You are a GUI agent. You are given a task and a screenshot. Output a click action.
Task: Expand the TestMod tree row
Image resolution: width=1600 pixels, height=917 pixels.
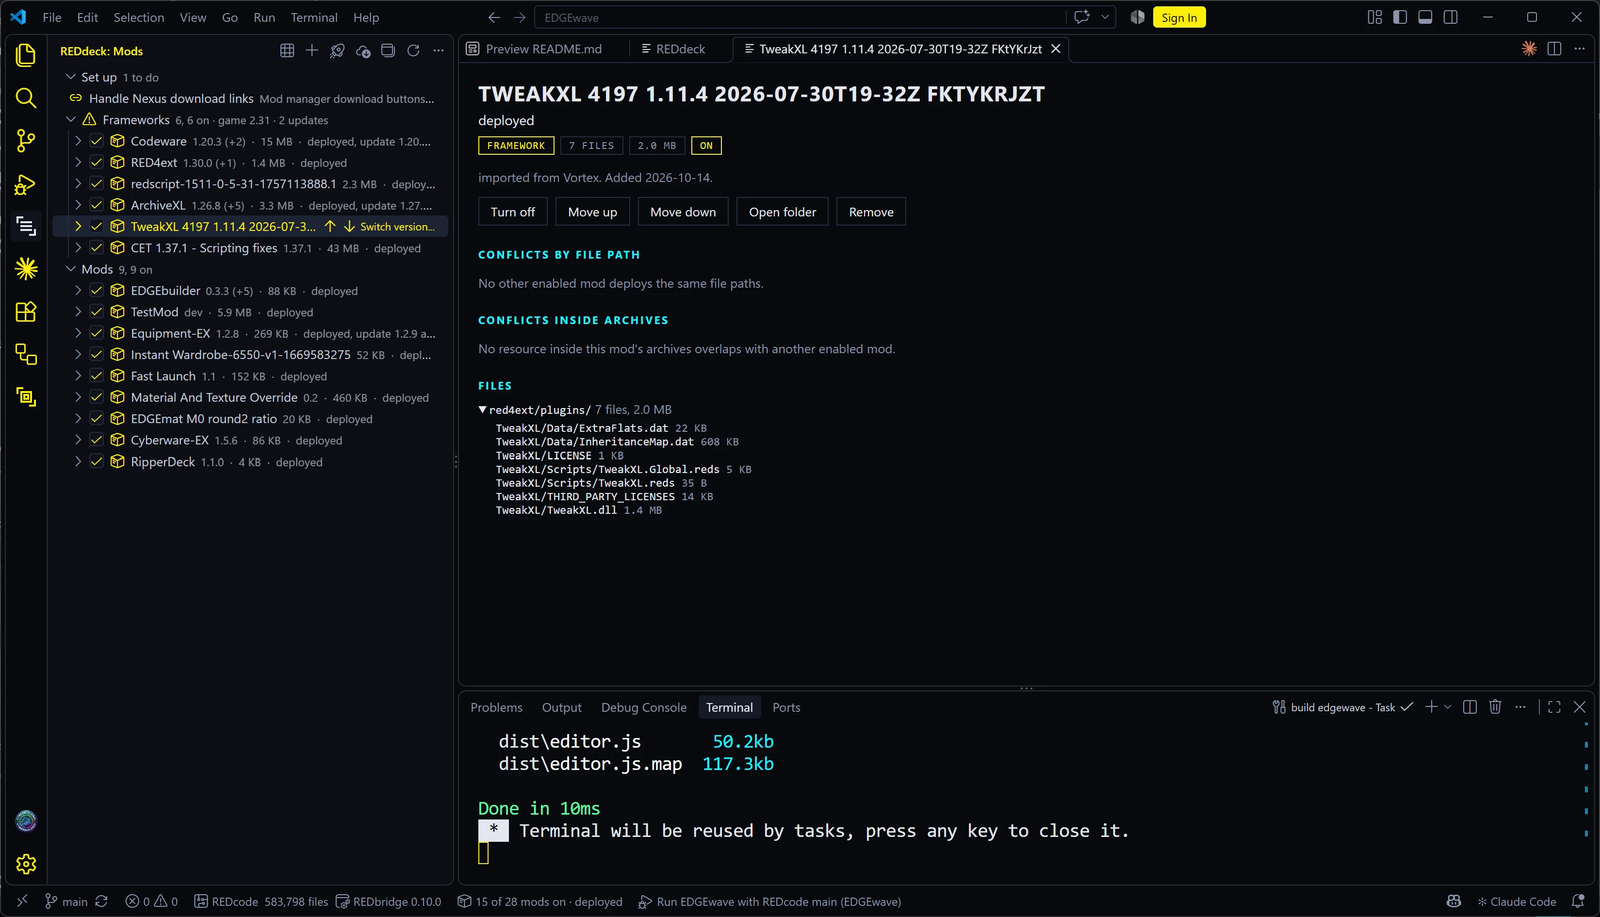point(78,312)
